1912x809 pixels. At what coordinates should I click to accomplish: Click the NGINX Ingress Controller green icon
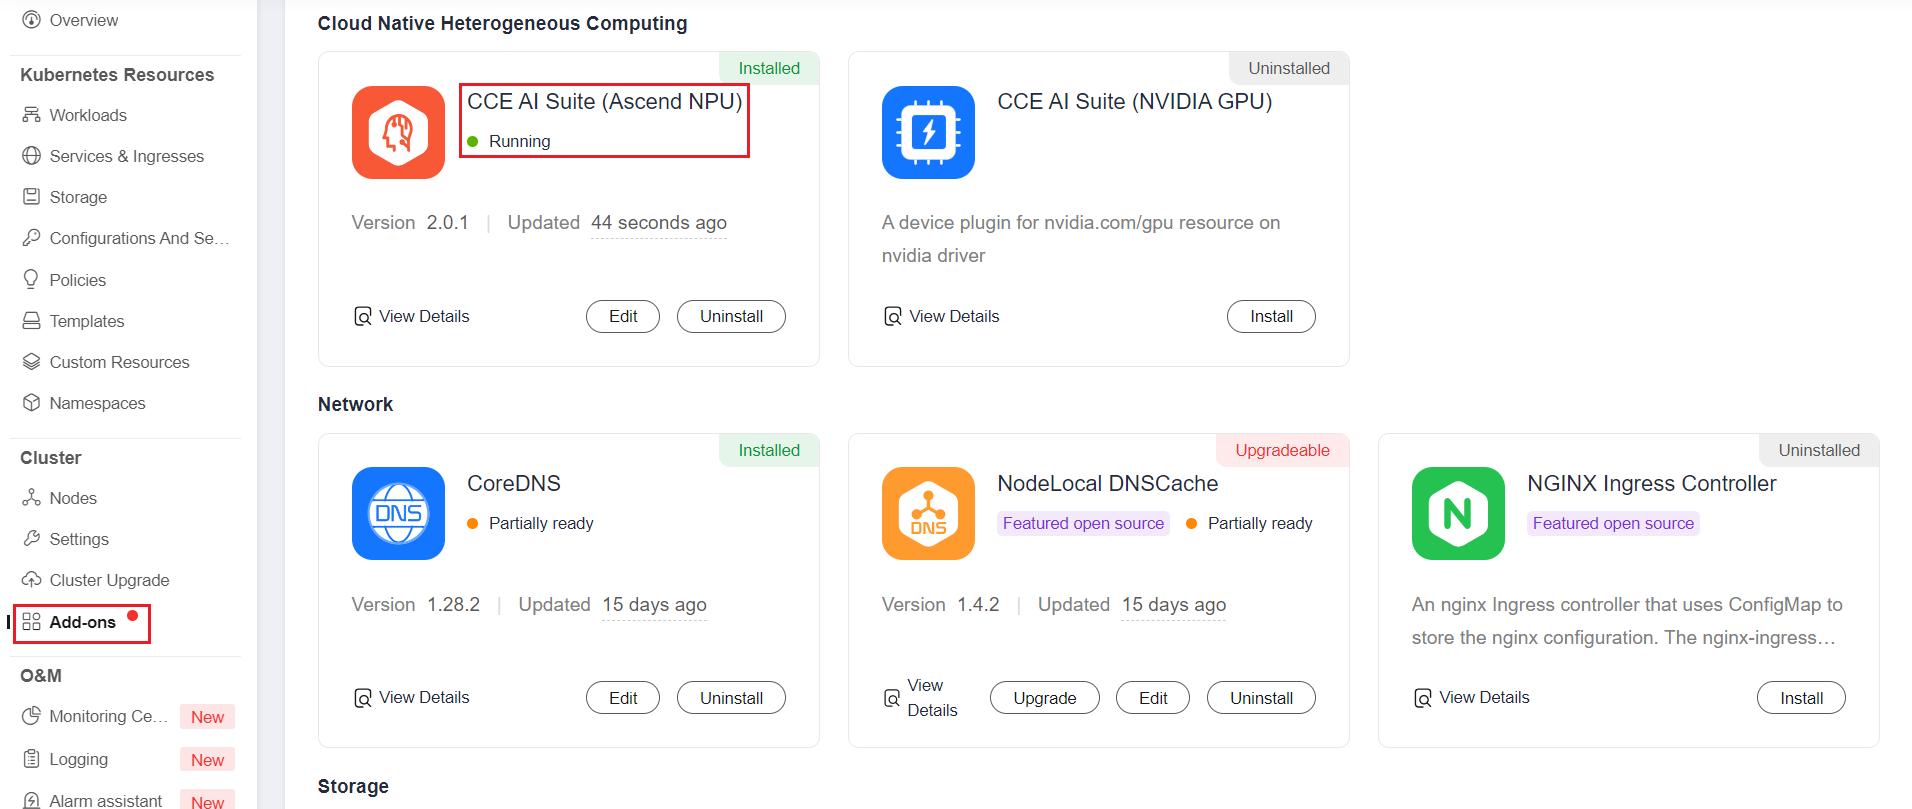click(1458, 513)
